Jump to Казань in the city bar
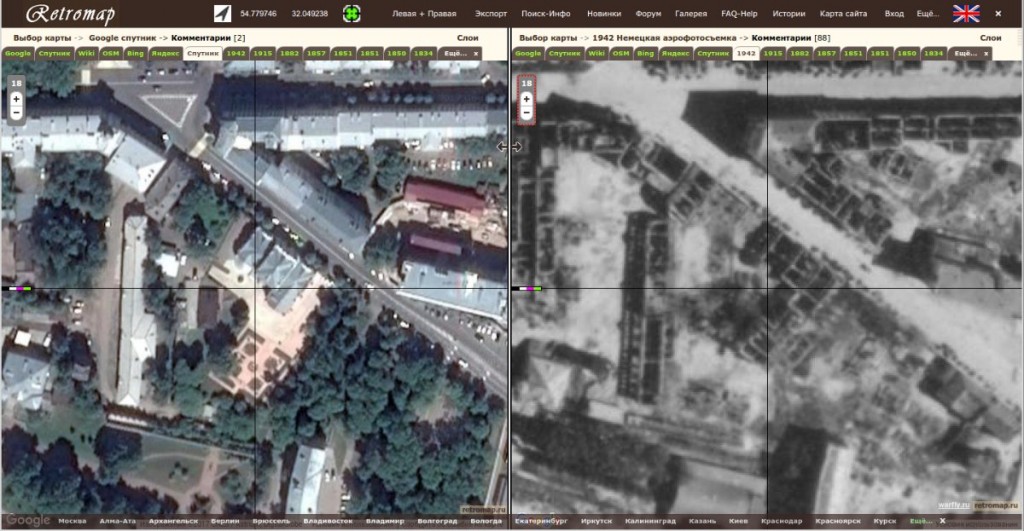 coord(702,521)
